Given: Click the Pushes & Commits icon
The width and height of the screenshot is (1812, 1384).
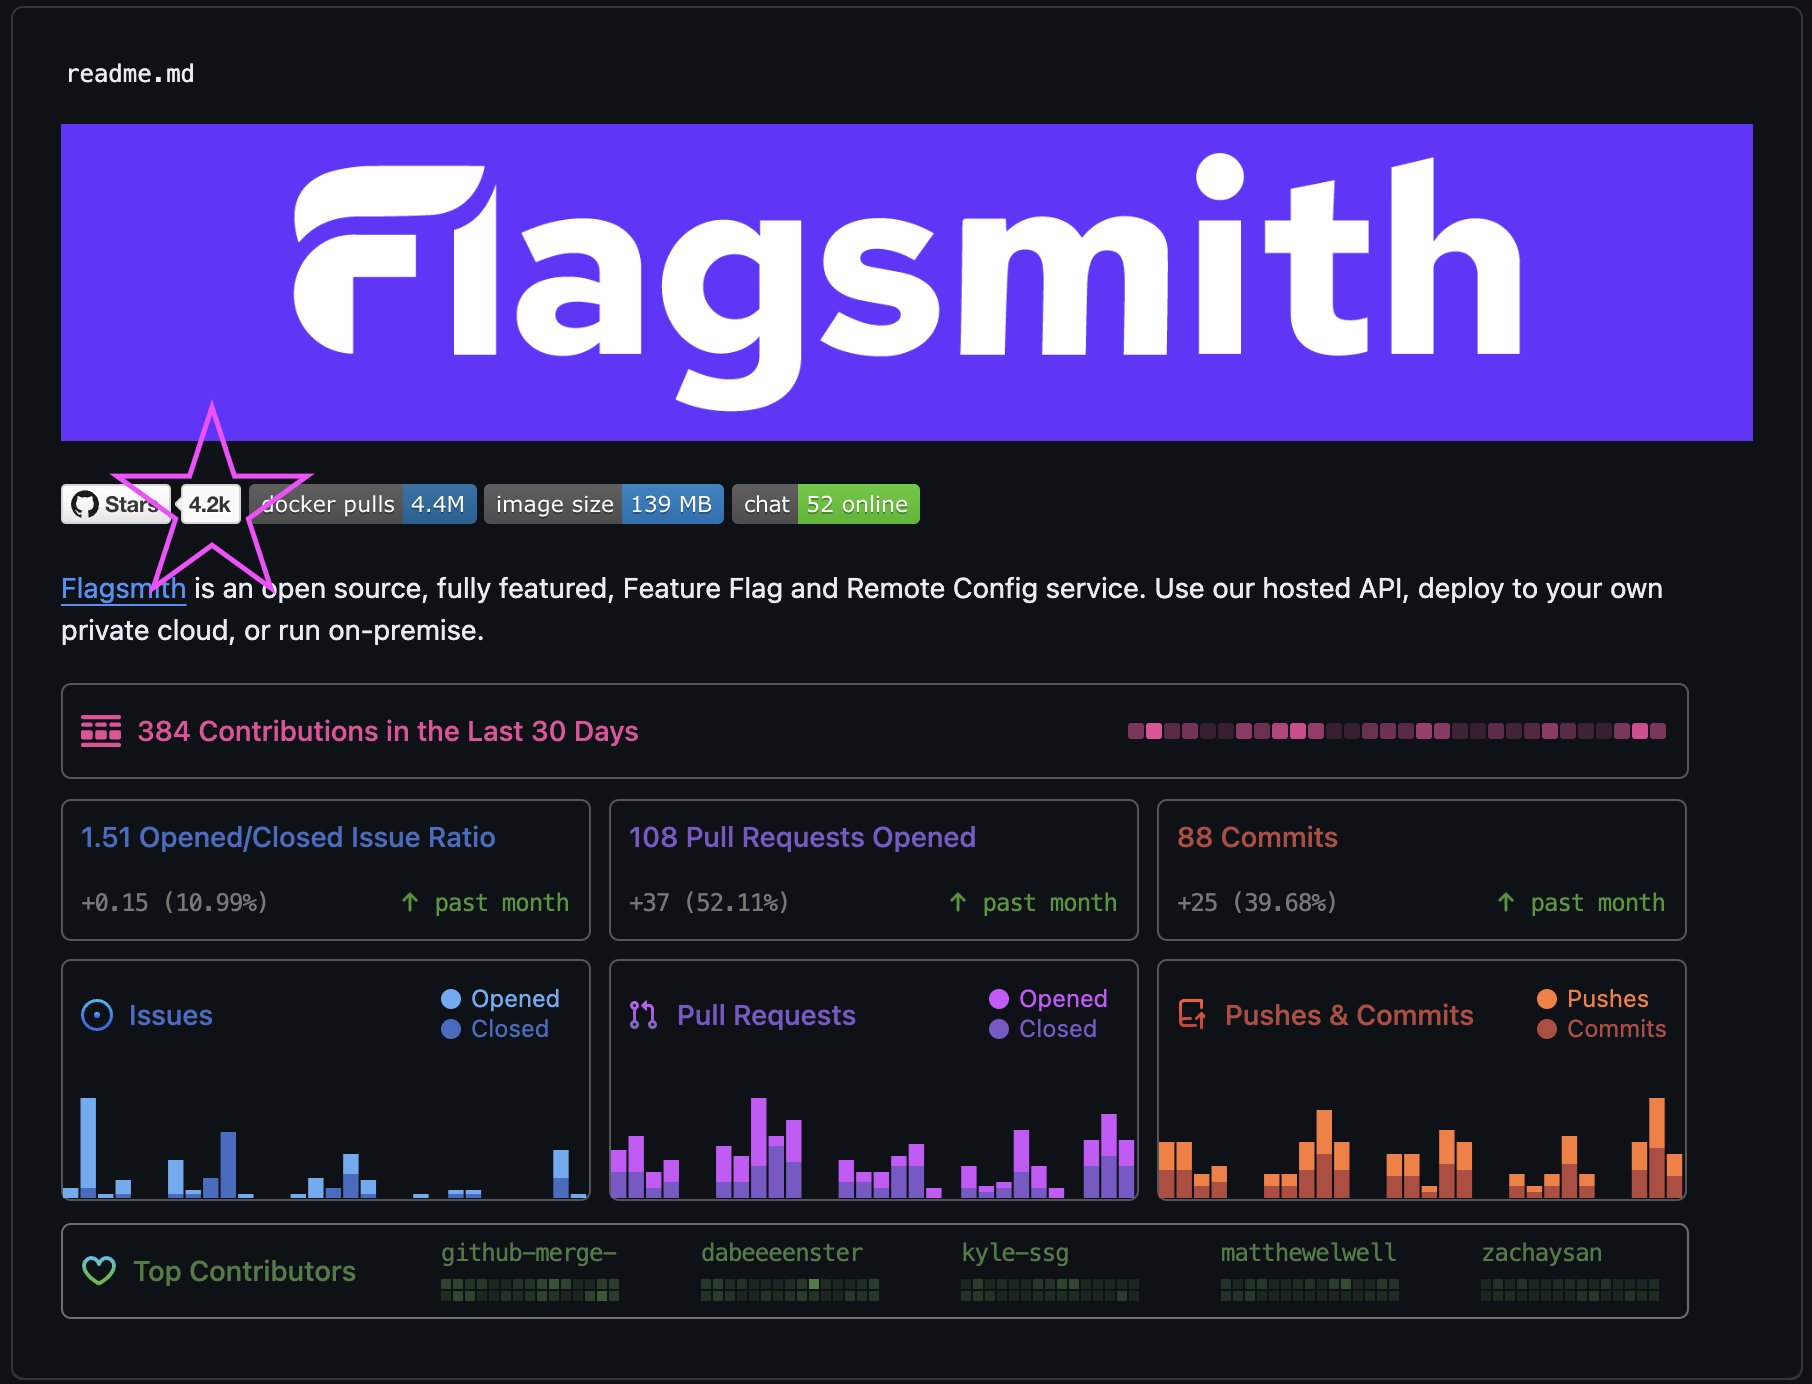Looking at the screenshot, I should coord(1192,1015).
